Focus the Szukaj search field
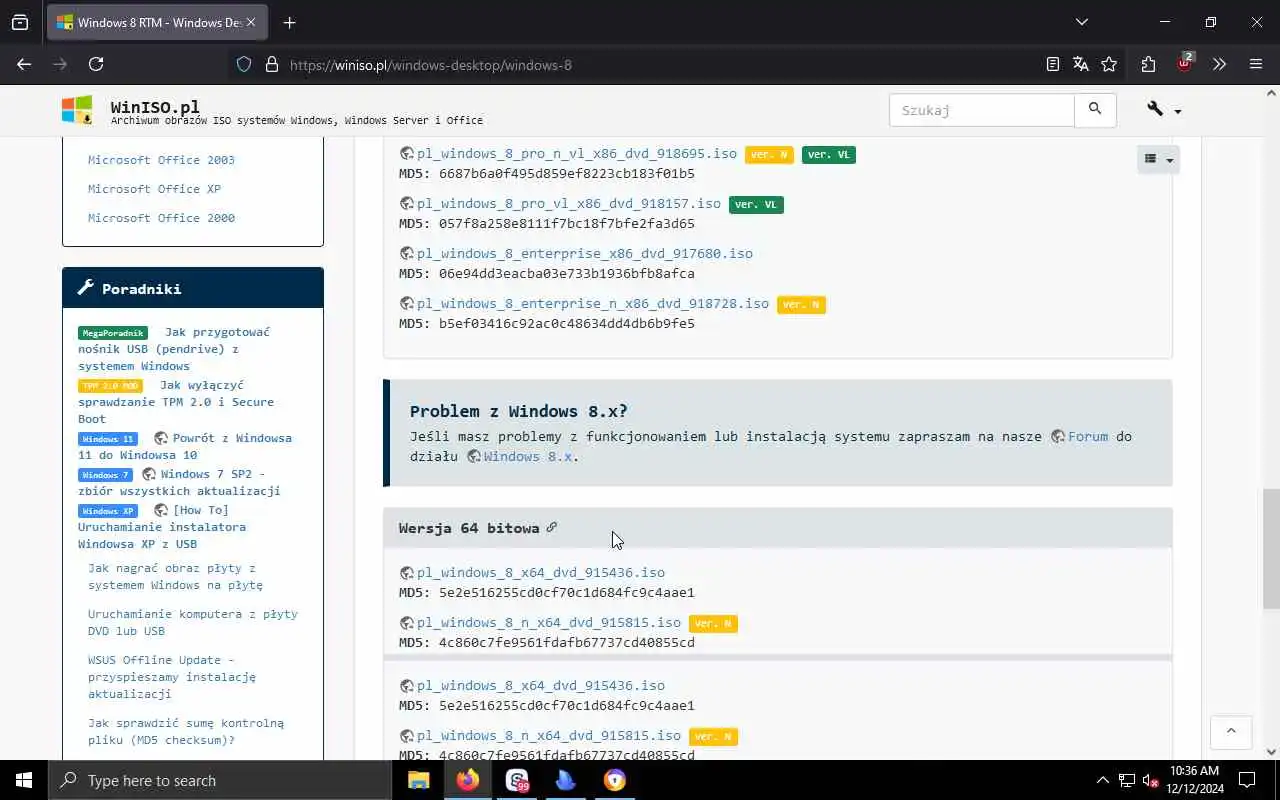The image size is (1280, 800). [982, 110]
